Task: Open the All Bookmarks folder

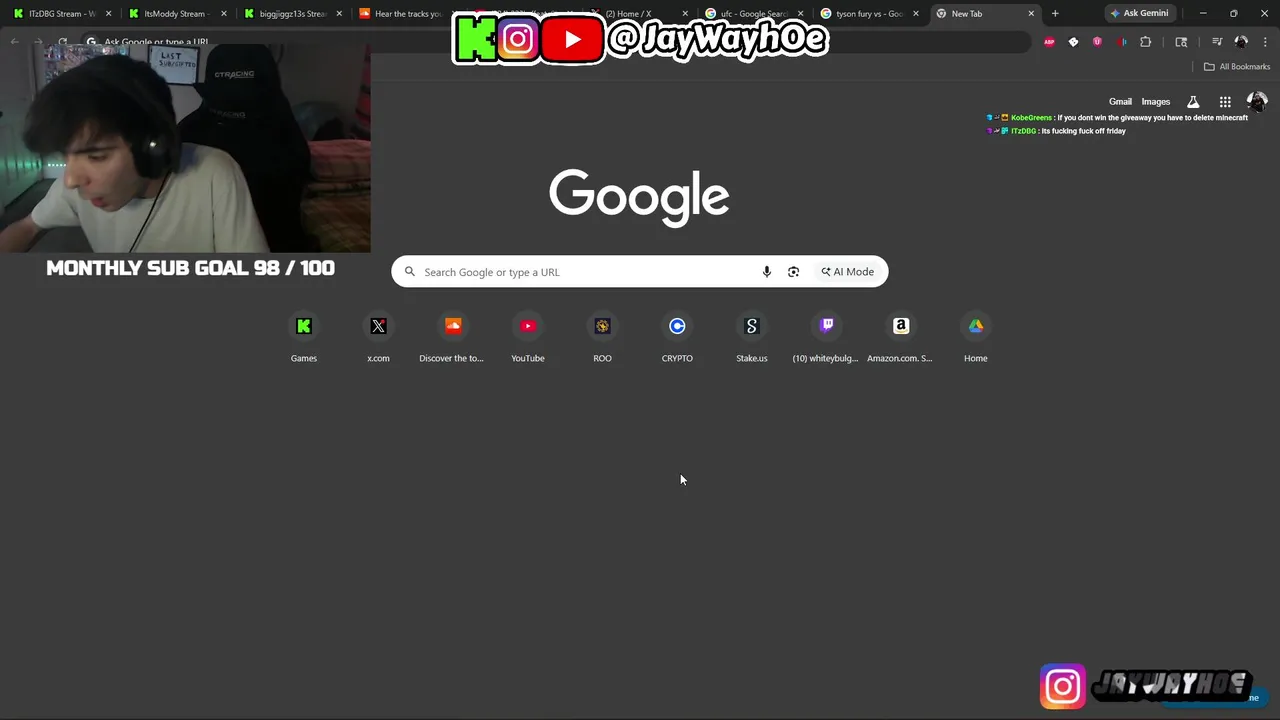Action: [1237, 67]
